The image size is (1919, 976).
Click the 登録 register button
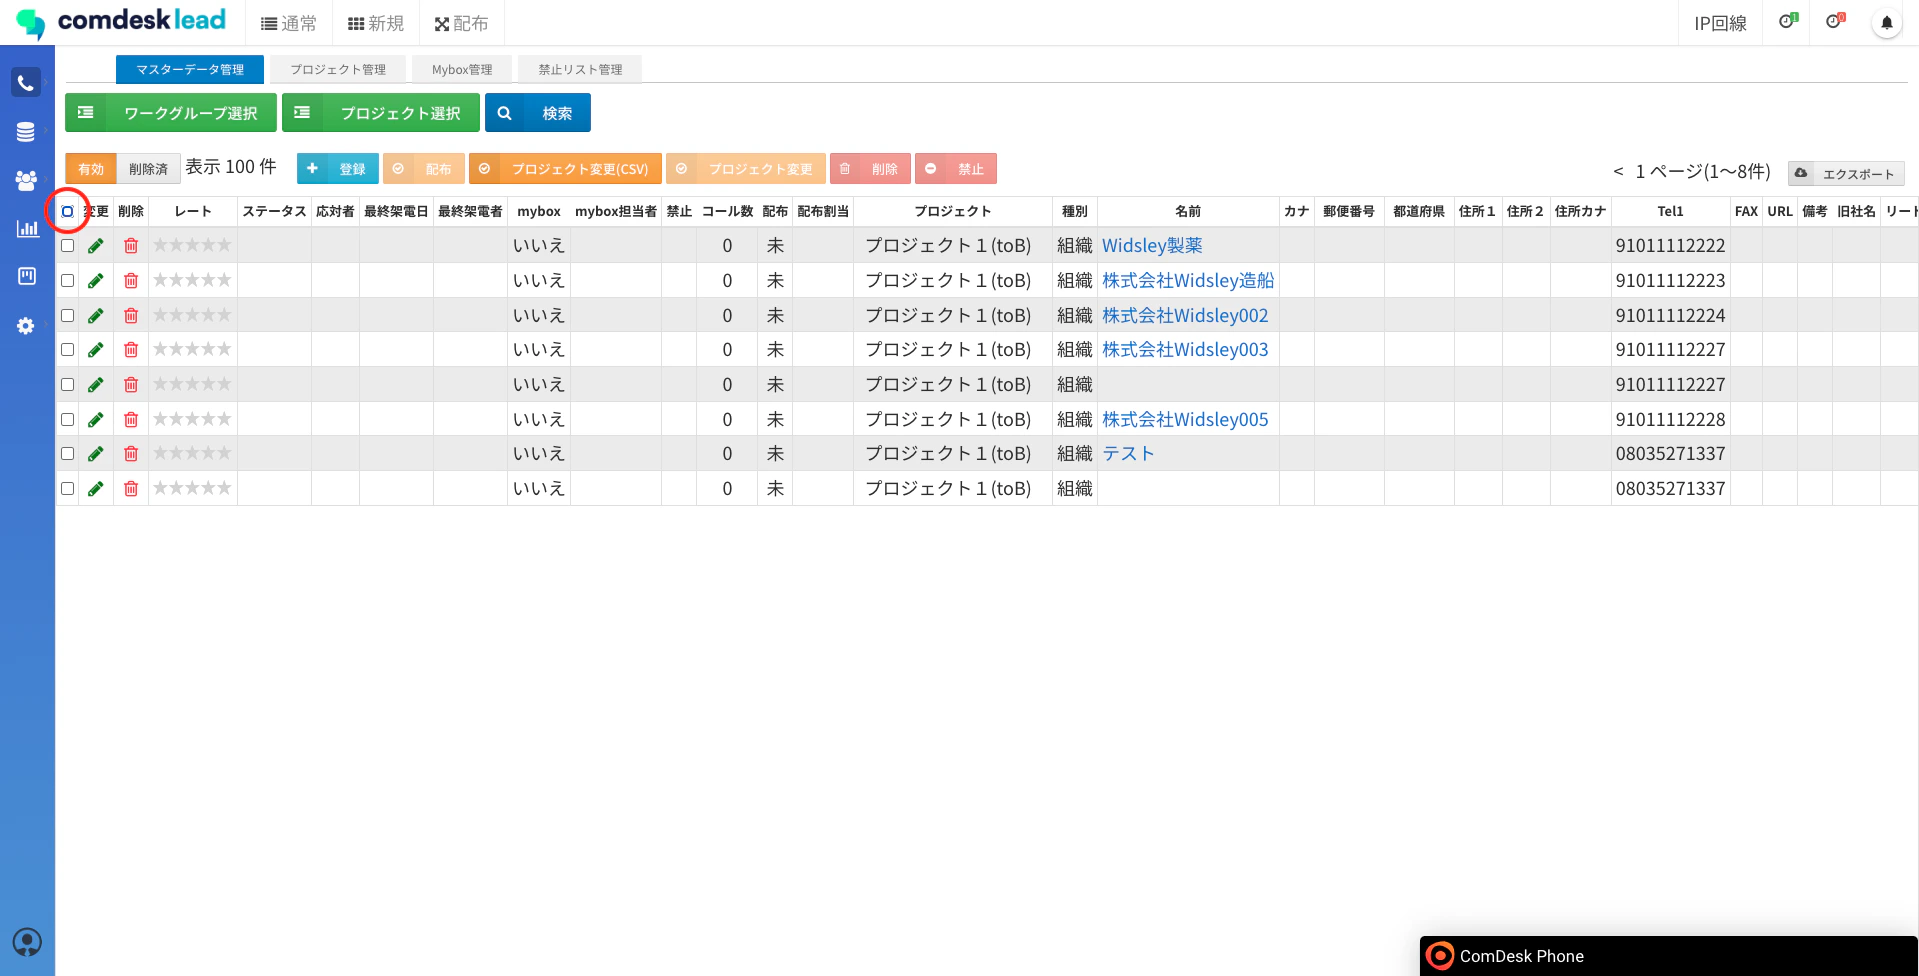(338, 169)
